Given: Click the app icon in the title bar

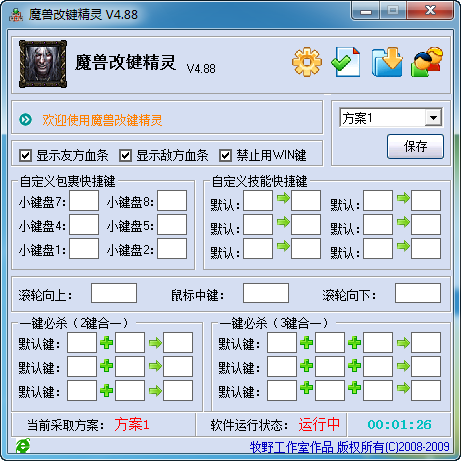Looking at the screenshot, I should (16, 15).
